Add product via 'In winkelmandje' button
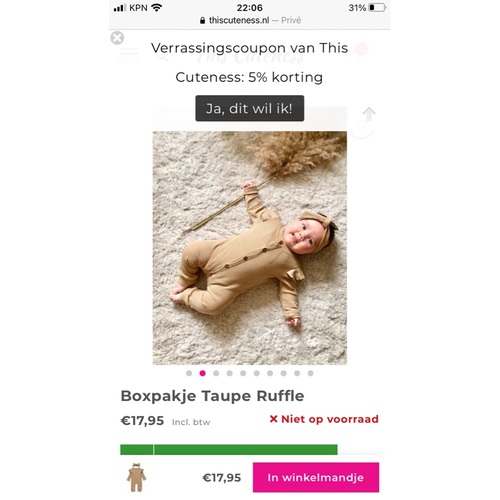The height and width of the screenshot is (500, 500). (x=316, y=477)
